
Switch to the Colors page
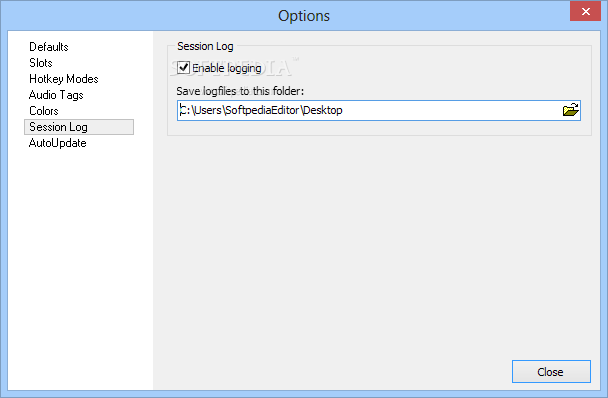coord(44,111)
